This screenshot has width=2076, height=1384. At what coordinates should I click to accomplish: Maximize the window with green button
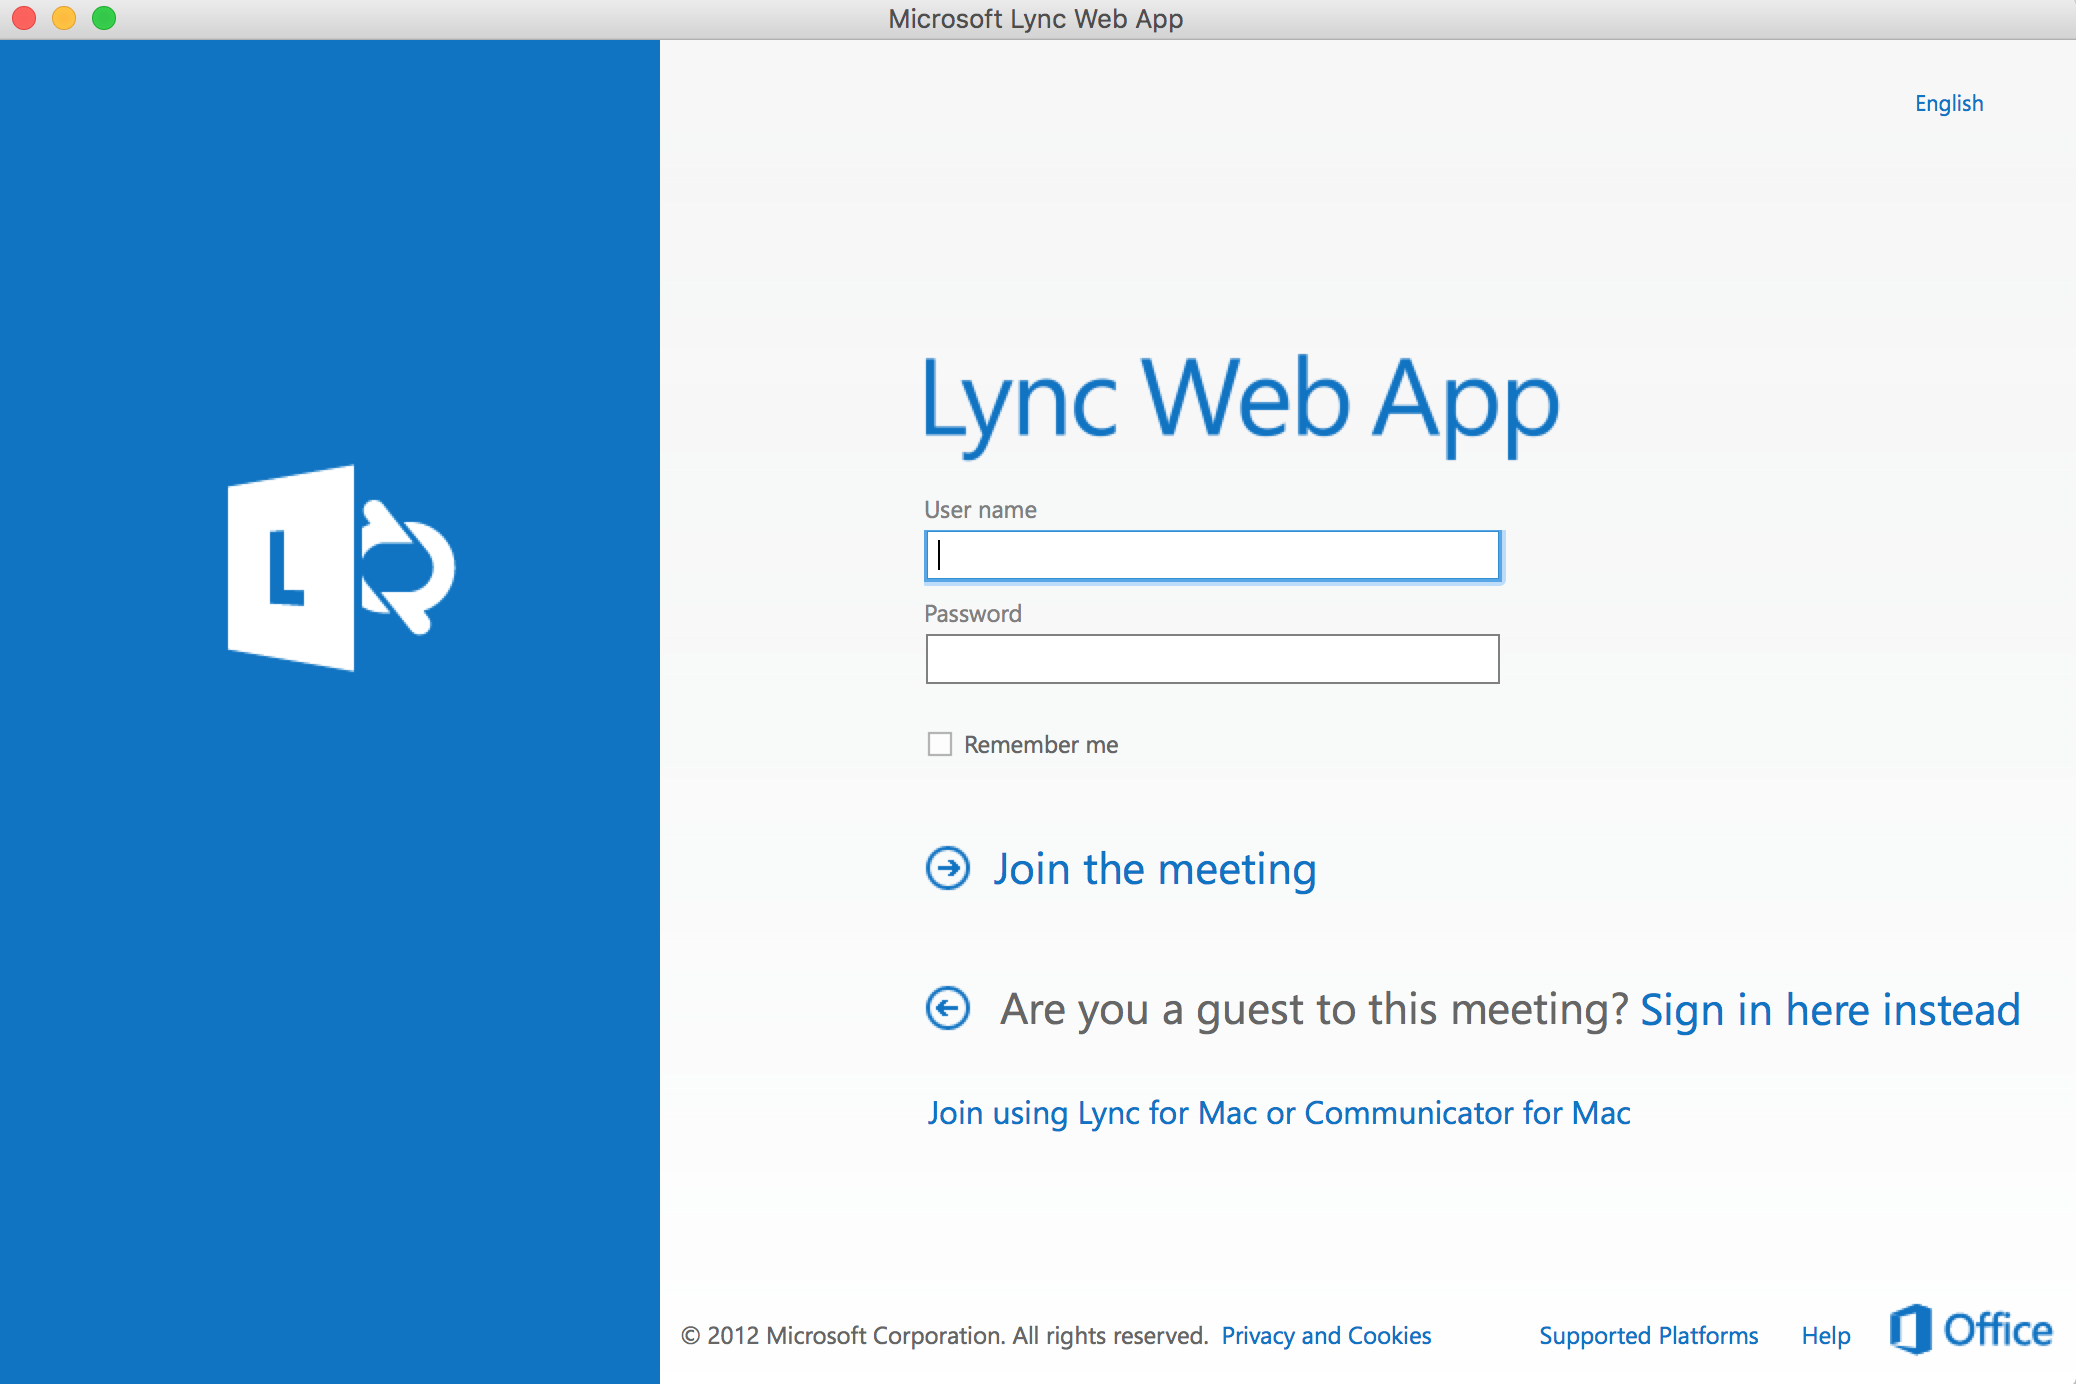104,18
